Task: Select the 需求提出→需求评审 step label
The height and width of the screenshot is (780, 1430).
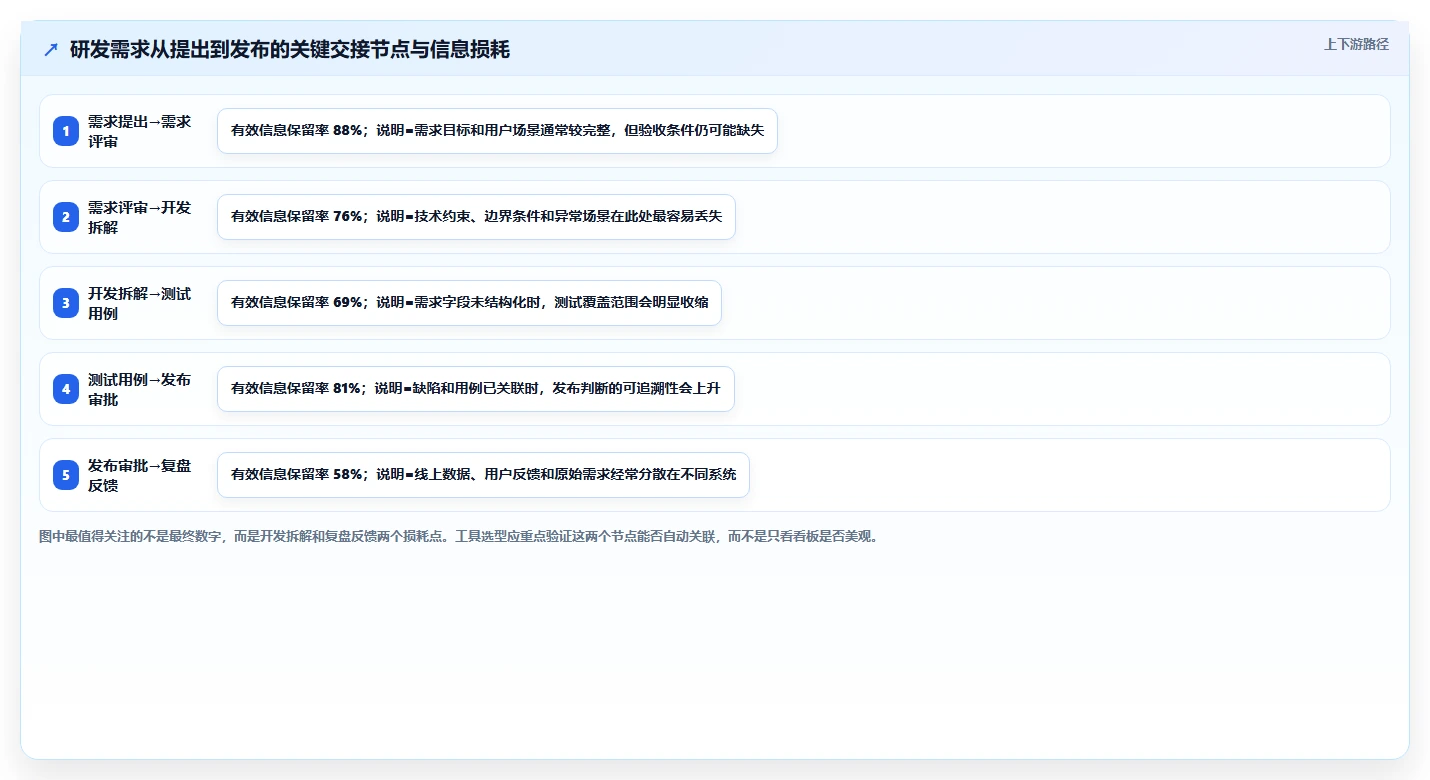Action: click(x=139, y=131)
